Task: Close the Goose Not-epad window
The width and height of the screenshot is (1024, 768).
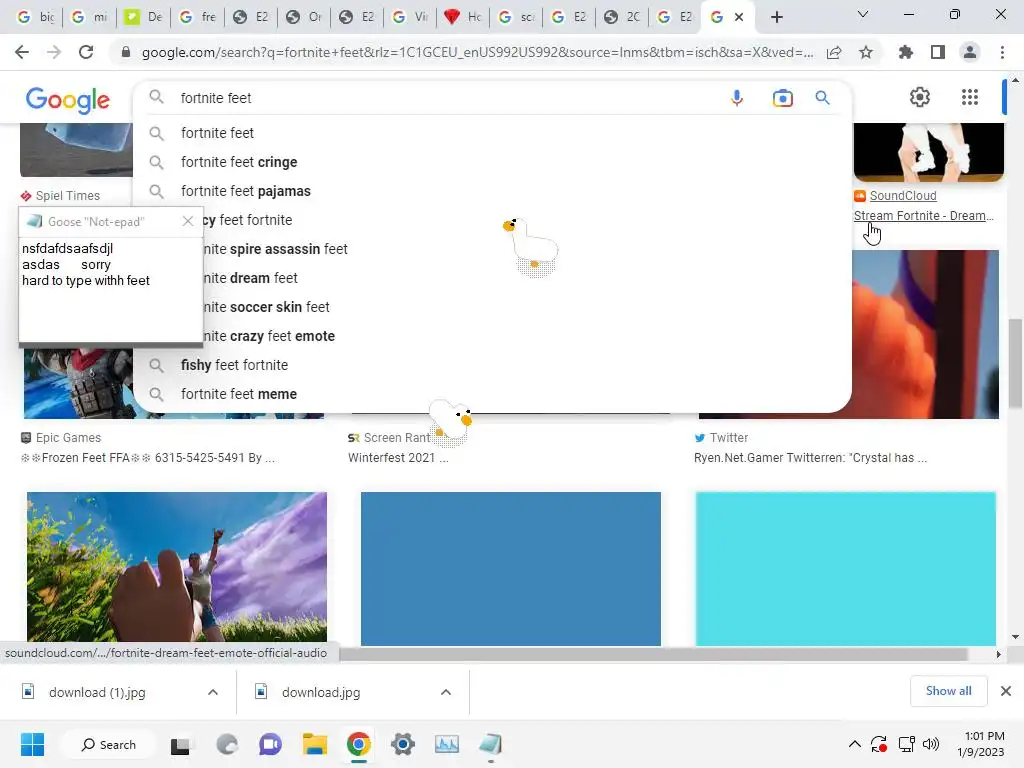Action: (x=188, y=221)
